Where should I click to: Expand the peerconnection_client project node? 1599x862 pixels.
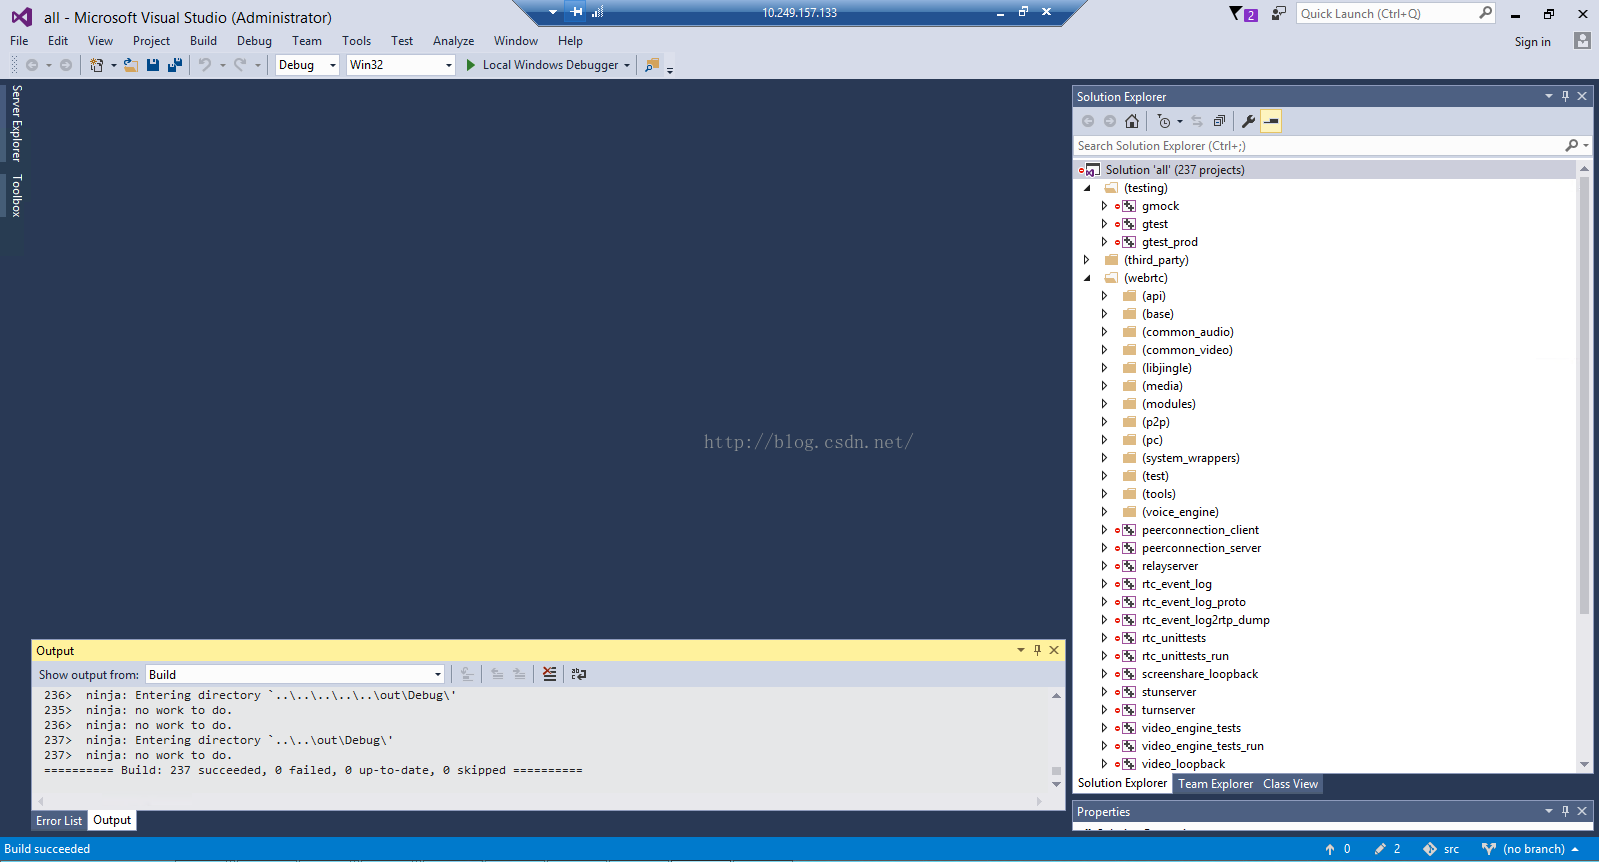pos(1104,530)
